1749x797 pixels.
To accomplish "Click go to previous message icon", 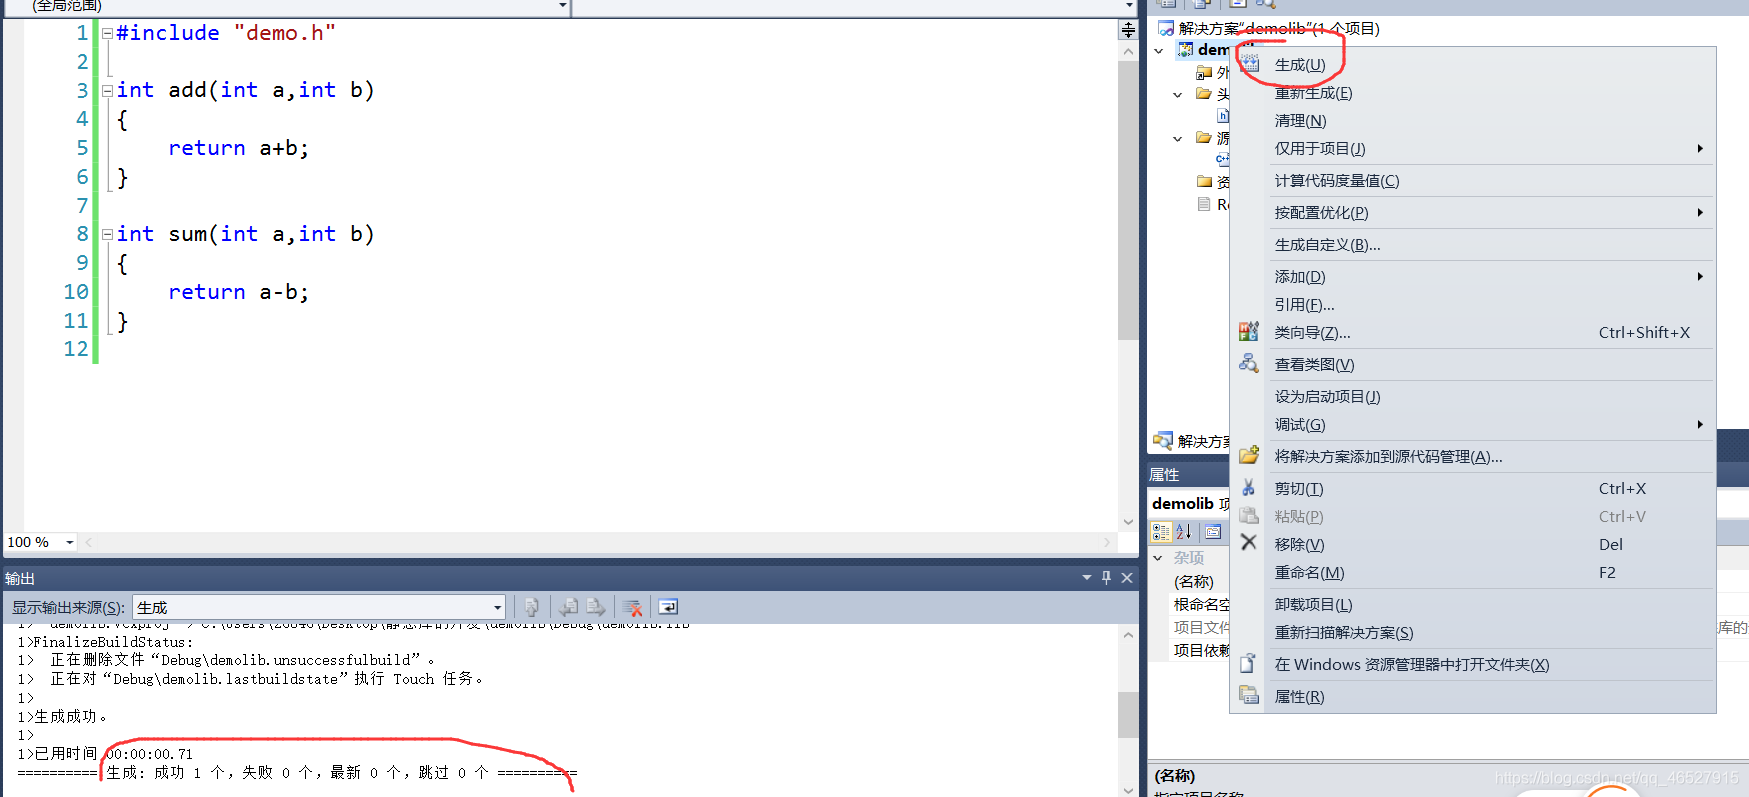I will point(568,607).
